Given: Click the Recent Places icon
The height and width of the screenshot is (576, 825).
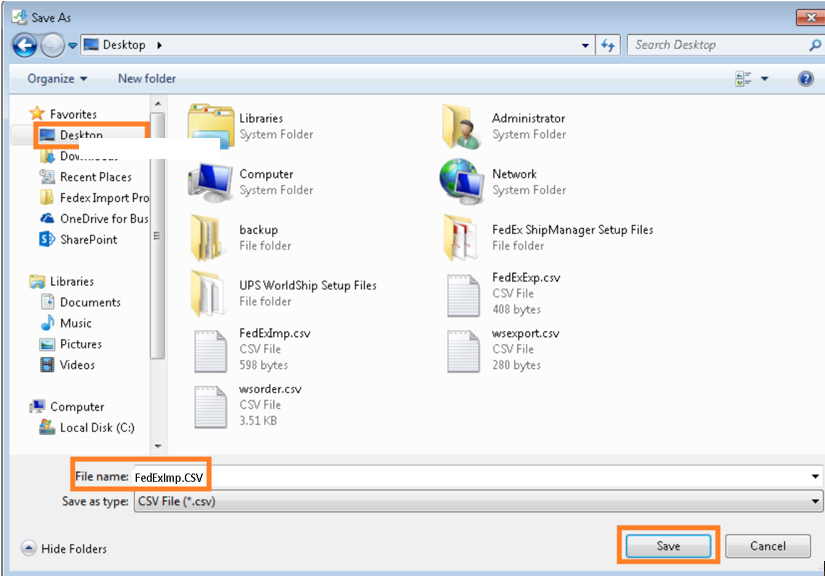Looking at the screenshot, I should 47,177.
